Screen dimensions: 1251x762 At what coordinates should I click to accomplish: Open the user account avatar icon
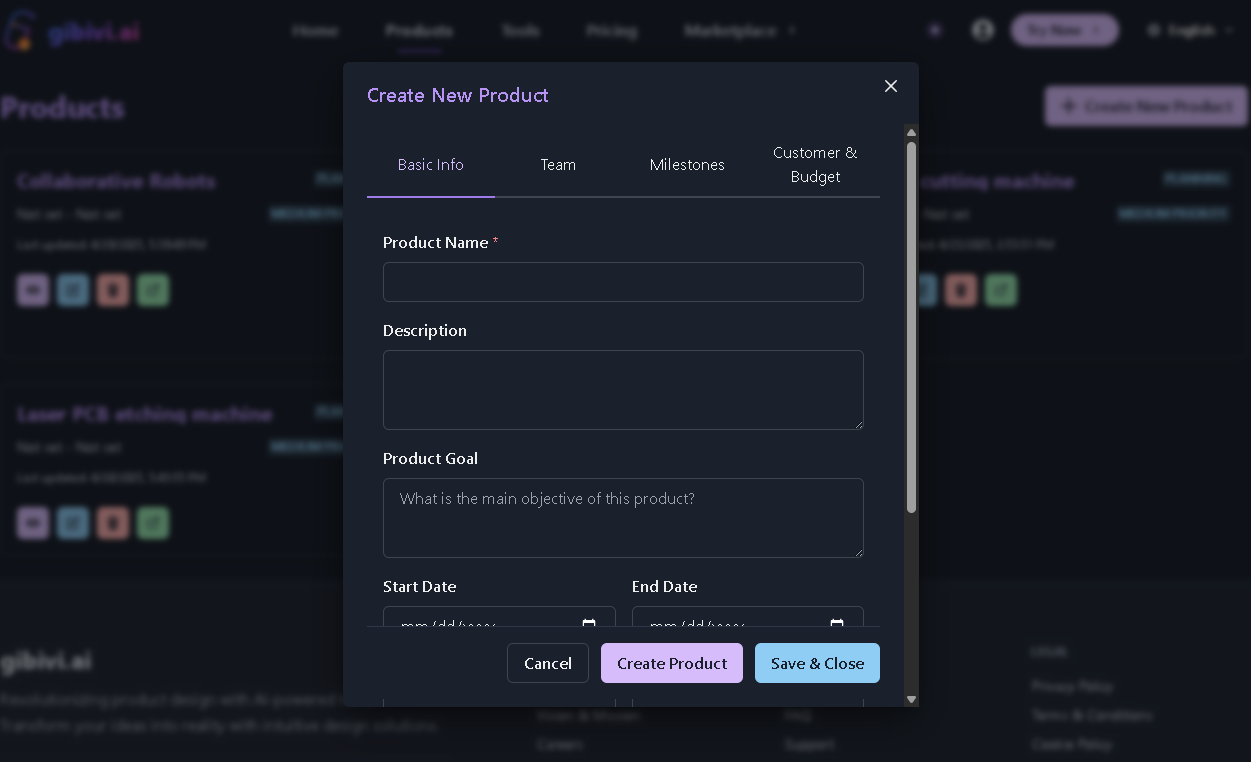click(x=983, y=30)
